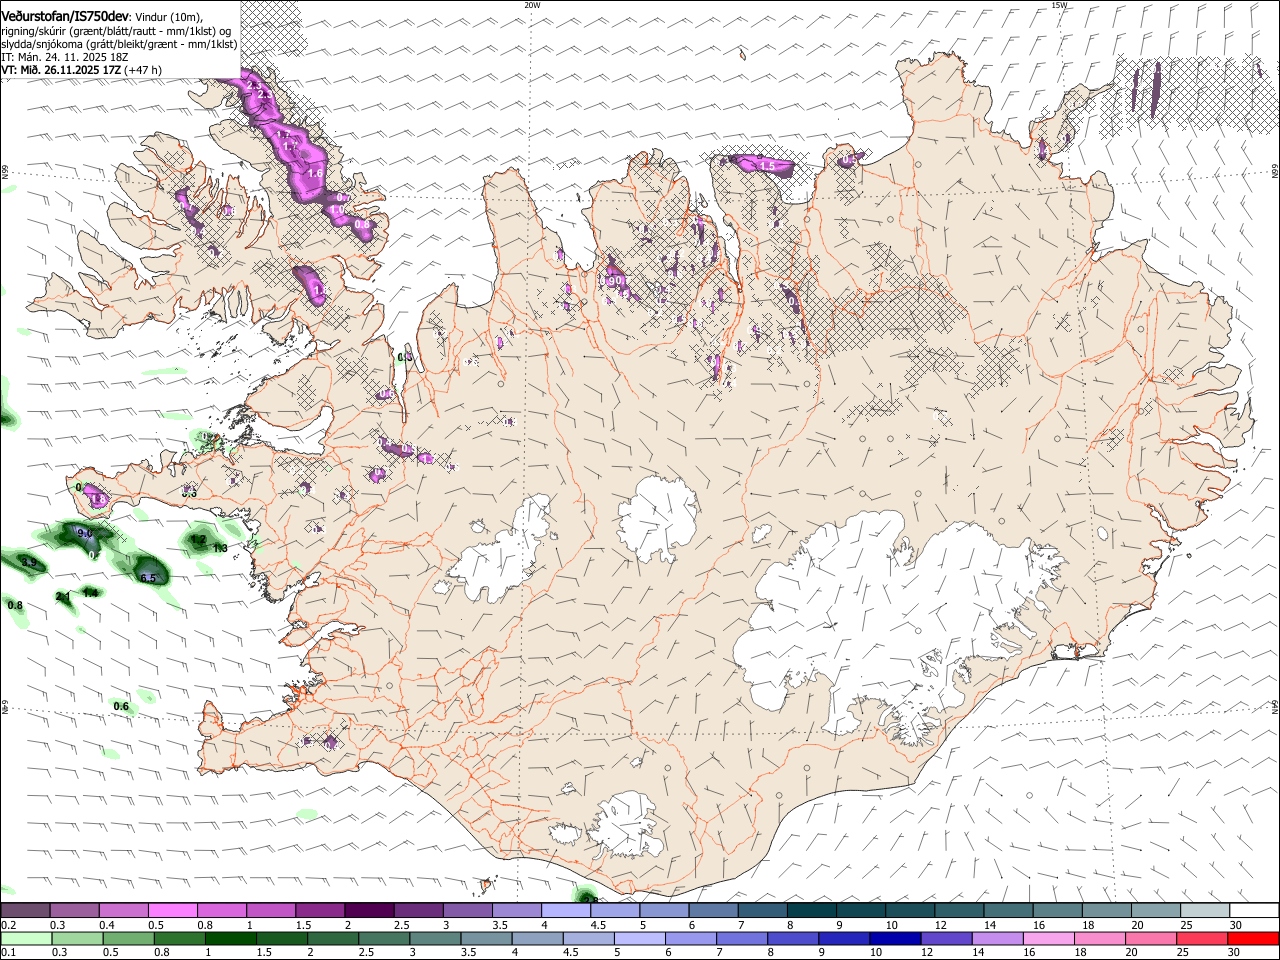Click the 1.6 snowfall value in Westfjords
1280x960 pixels.
[x=315, y=173]
